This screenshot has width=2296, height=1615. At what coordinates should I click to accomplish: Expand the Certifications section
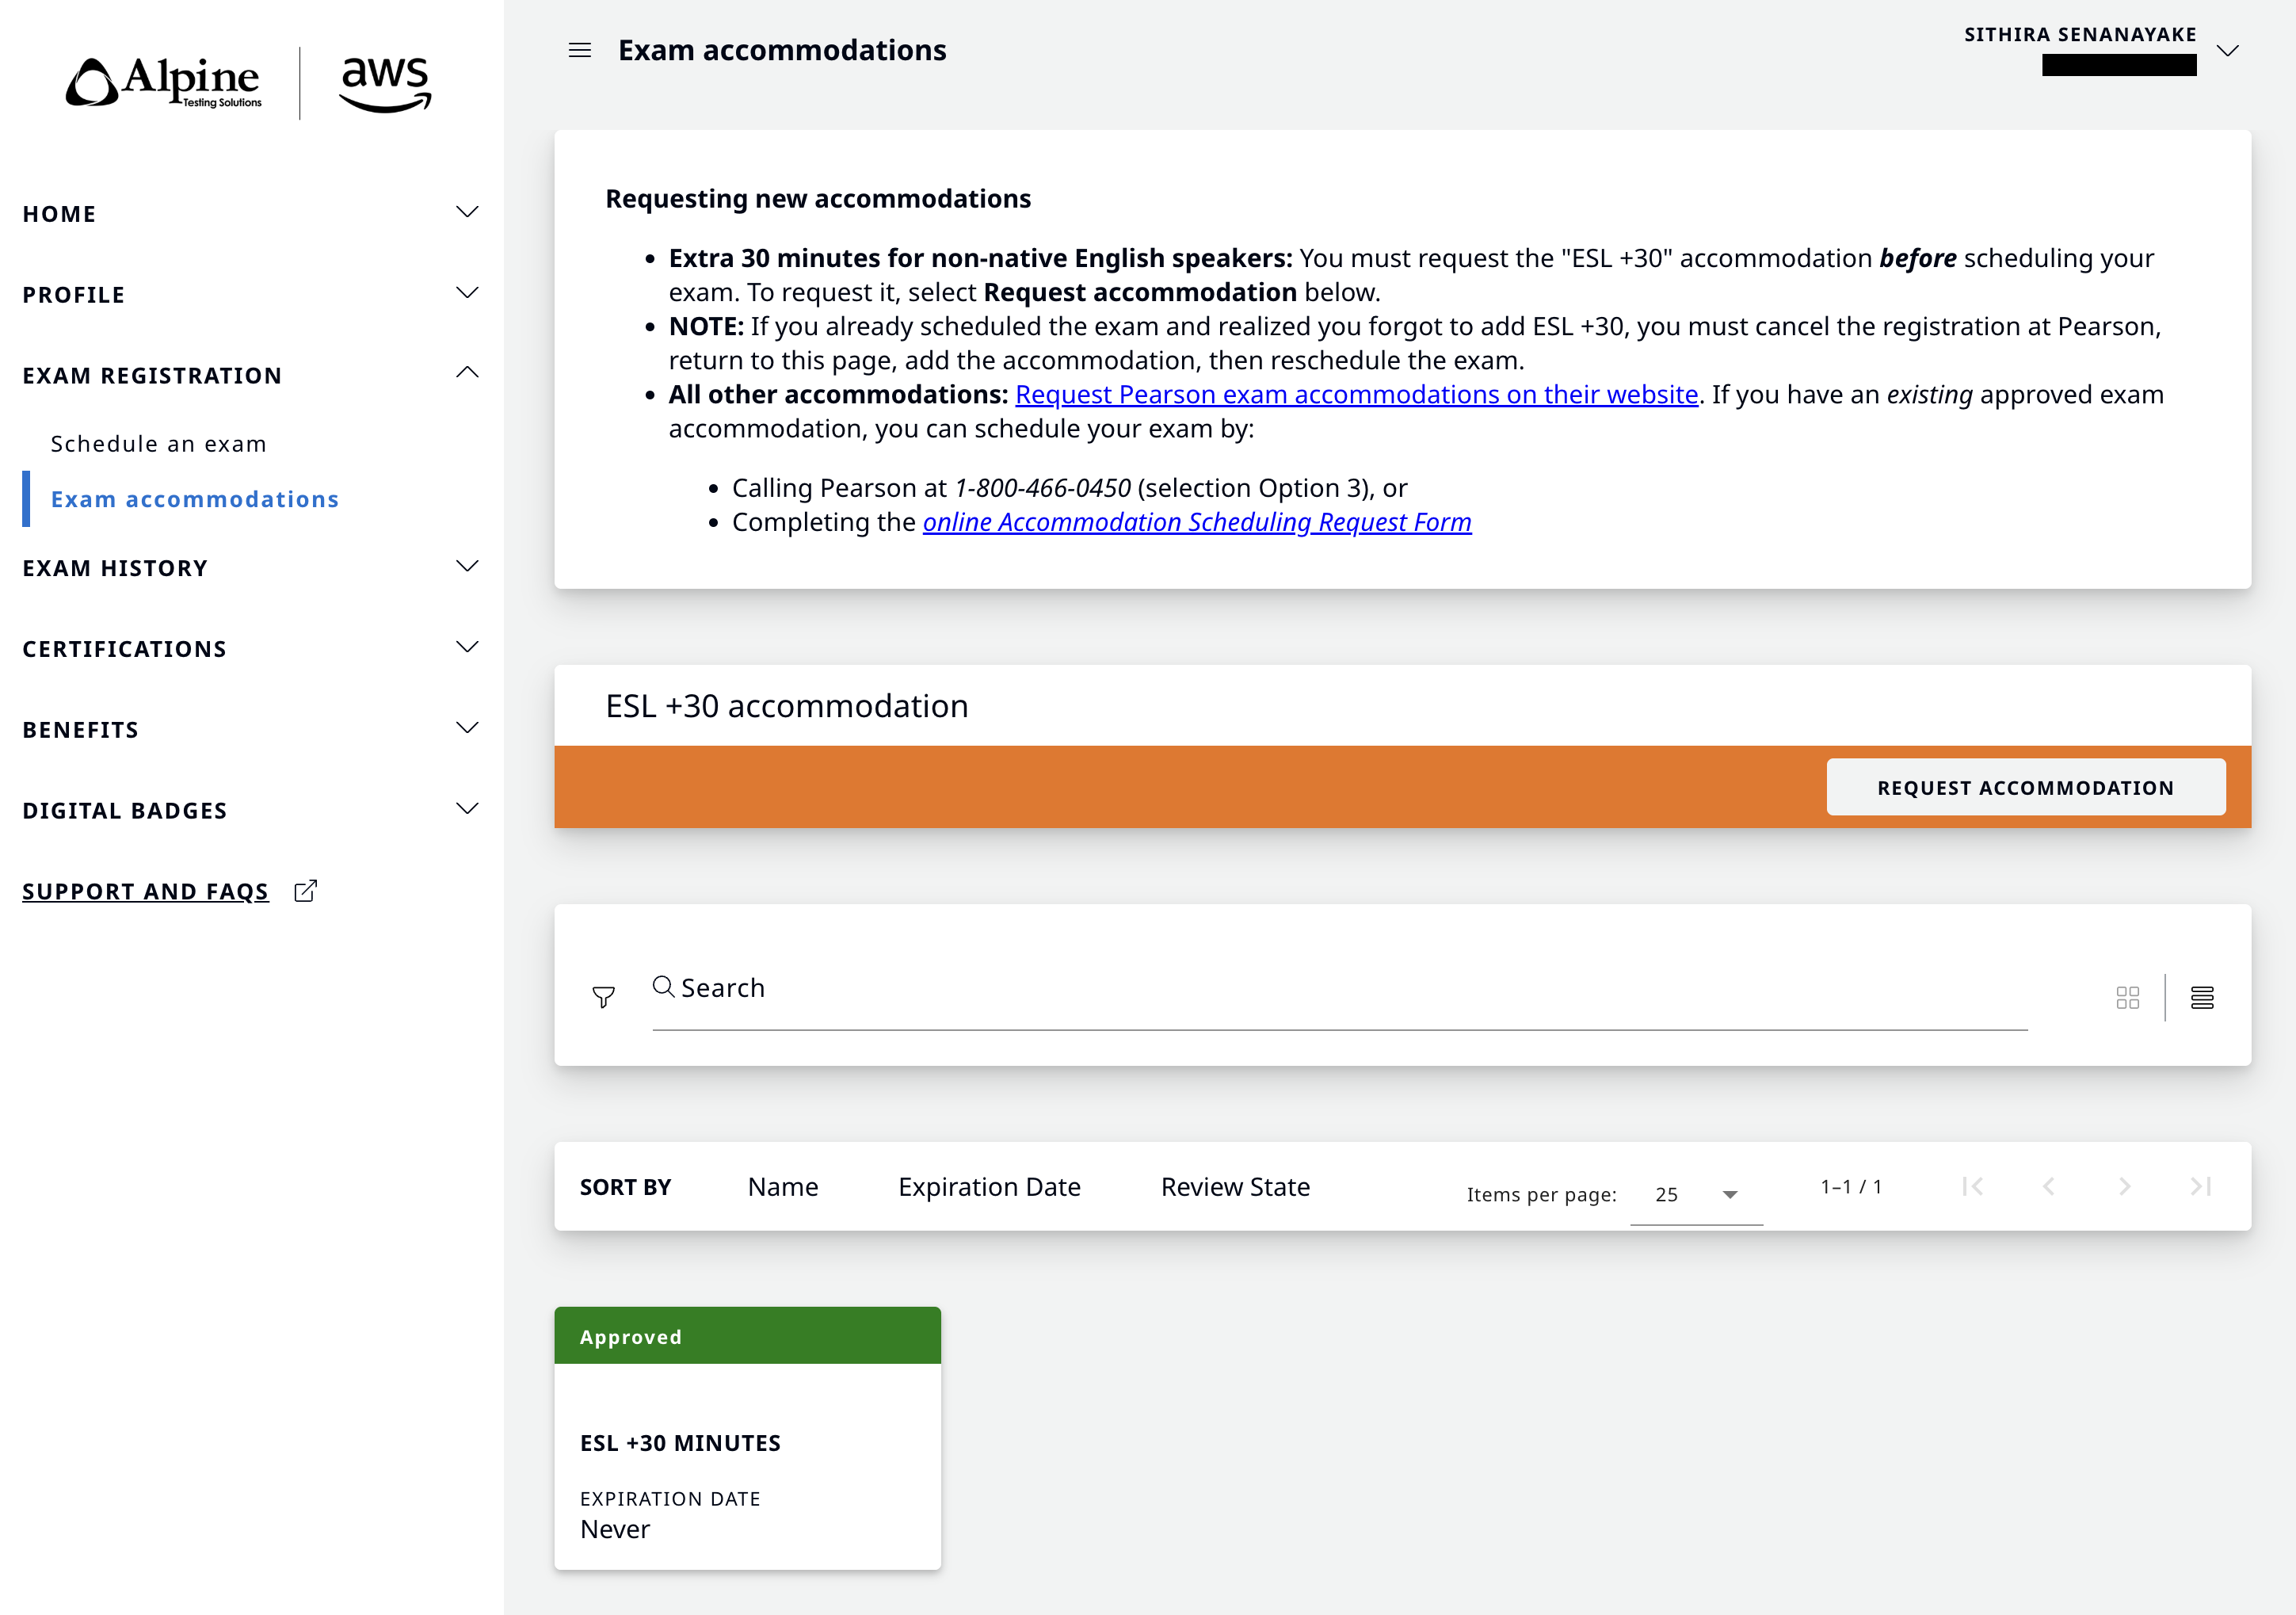coord(467,647)
